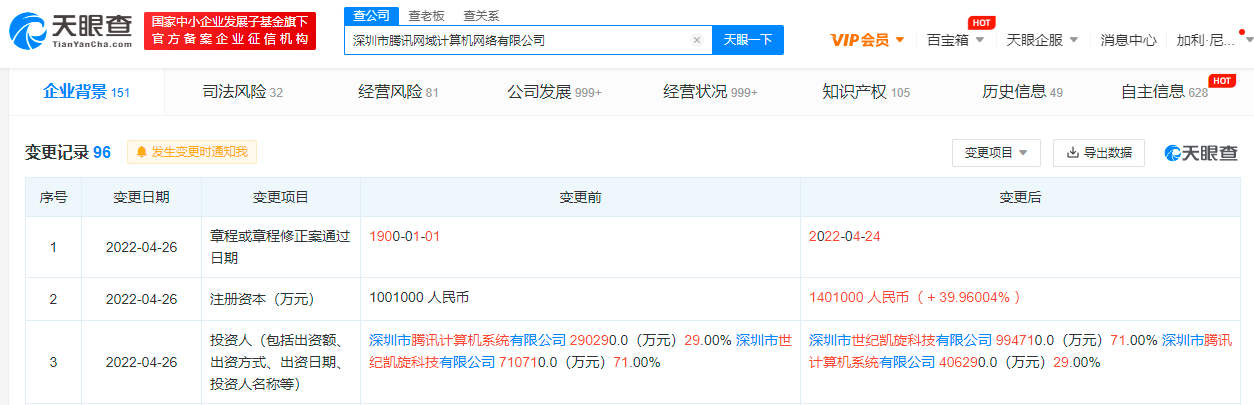Select the 历史信息 tab
1254x405 pixels.
click(1022, 92)
